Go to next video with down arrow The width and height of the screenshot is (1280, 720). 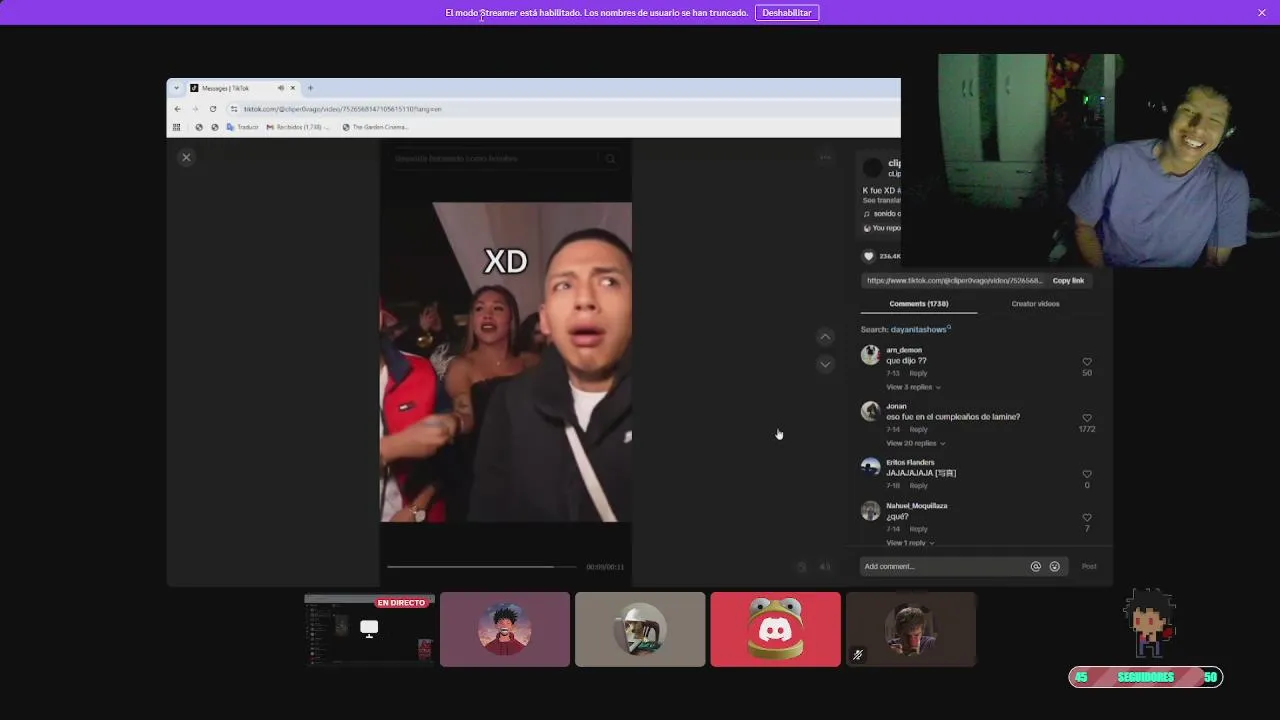(825, 364)
